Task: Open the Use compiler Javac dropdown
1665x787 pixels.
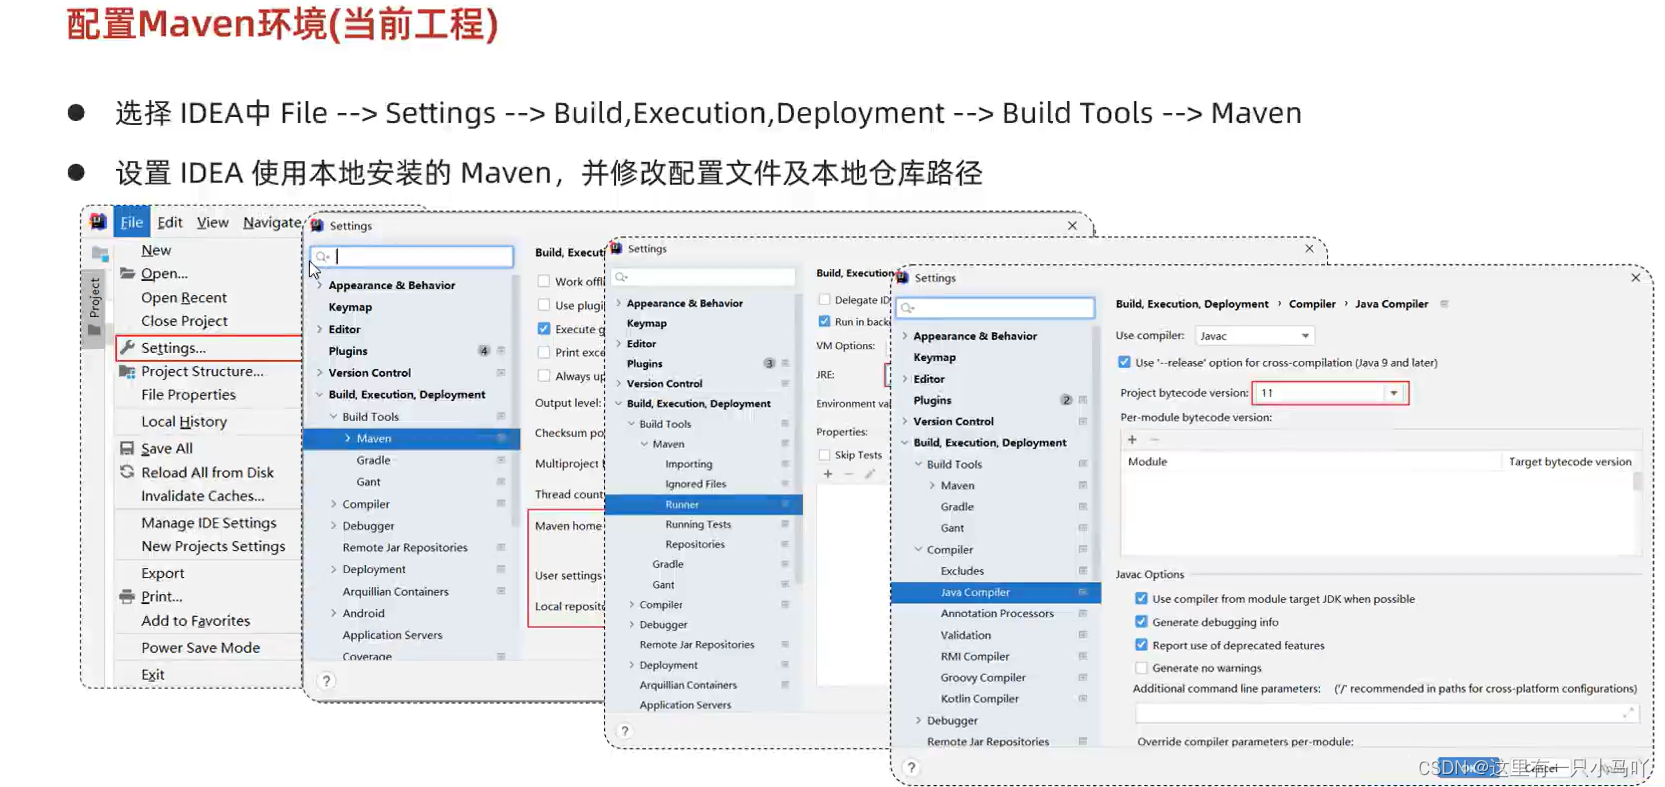Action: click(x=1255, y=336)
